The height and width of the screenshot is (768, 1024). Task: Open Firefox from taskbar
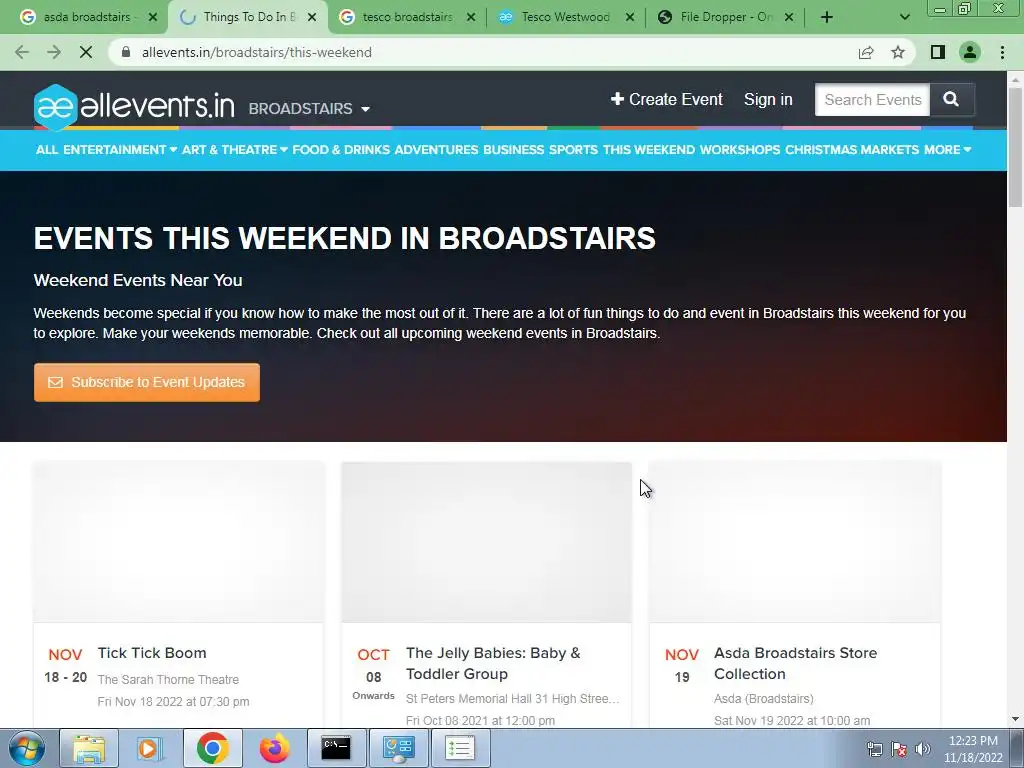(x=274, y=748)
